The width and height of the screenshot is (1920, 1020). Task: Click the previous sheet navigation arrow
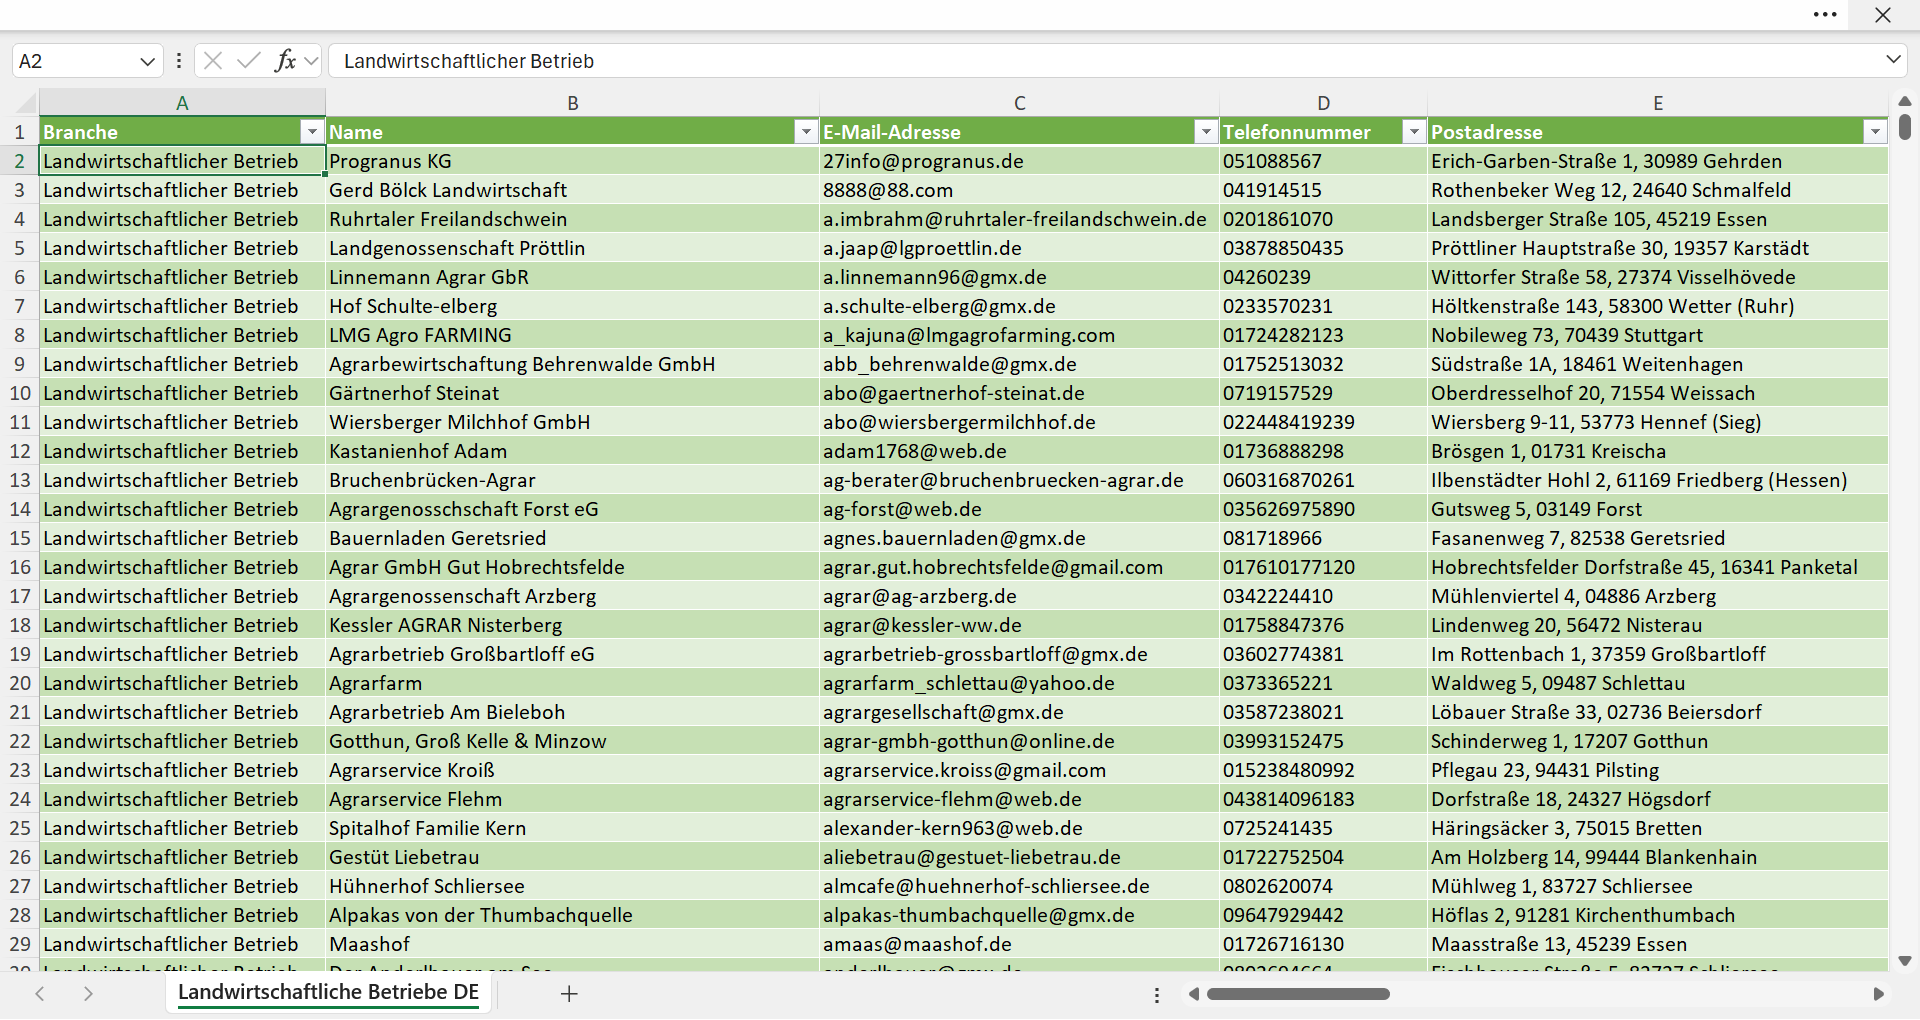click(x=40, y=994)
